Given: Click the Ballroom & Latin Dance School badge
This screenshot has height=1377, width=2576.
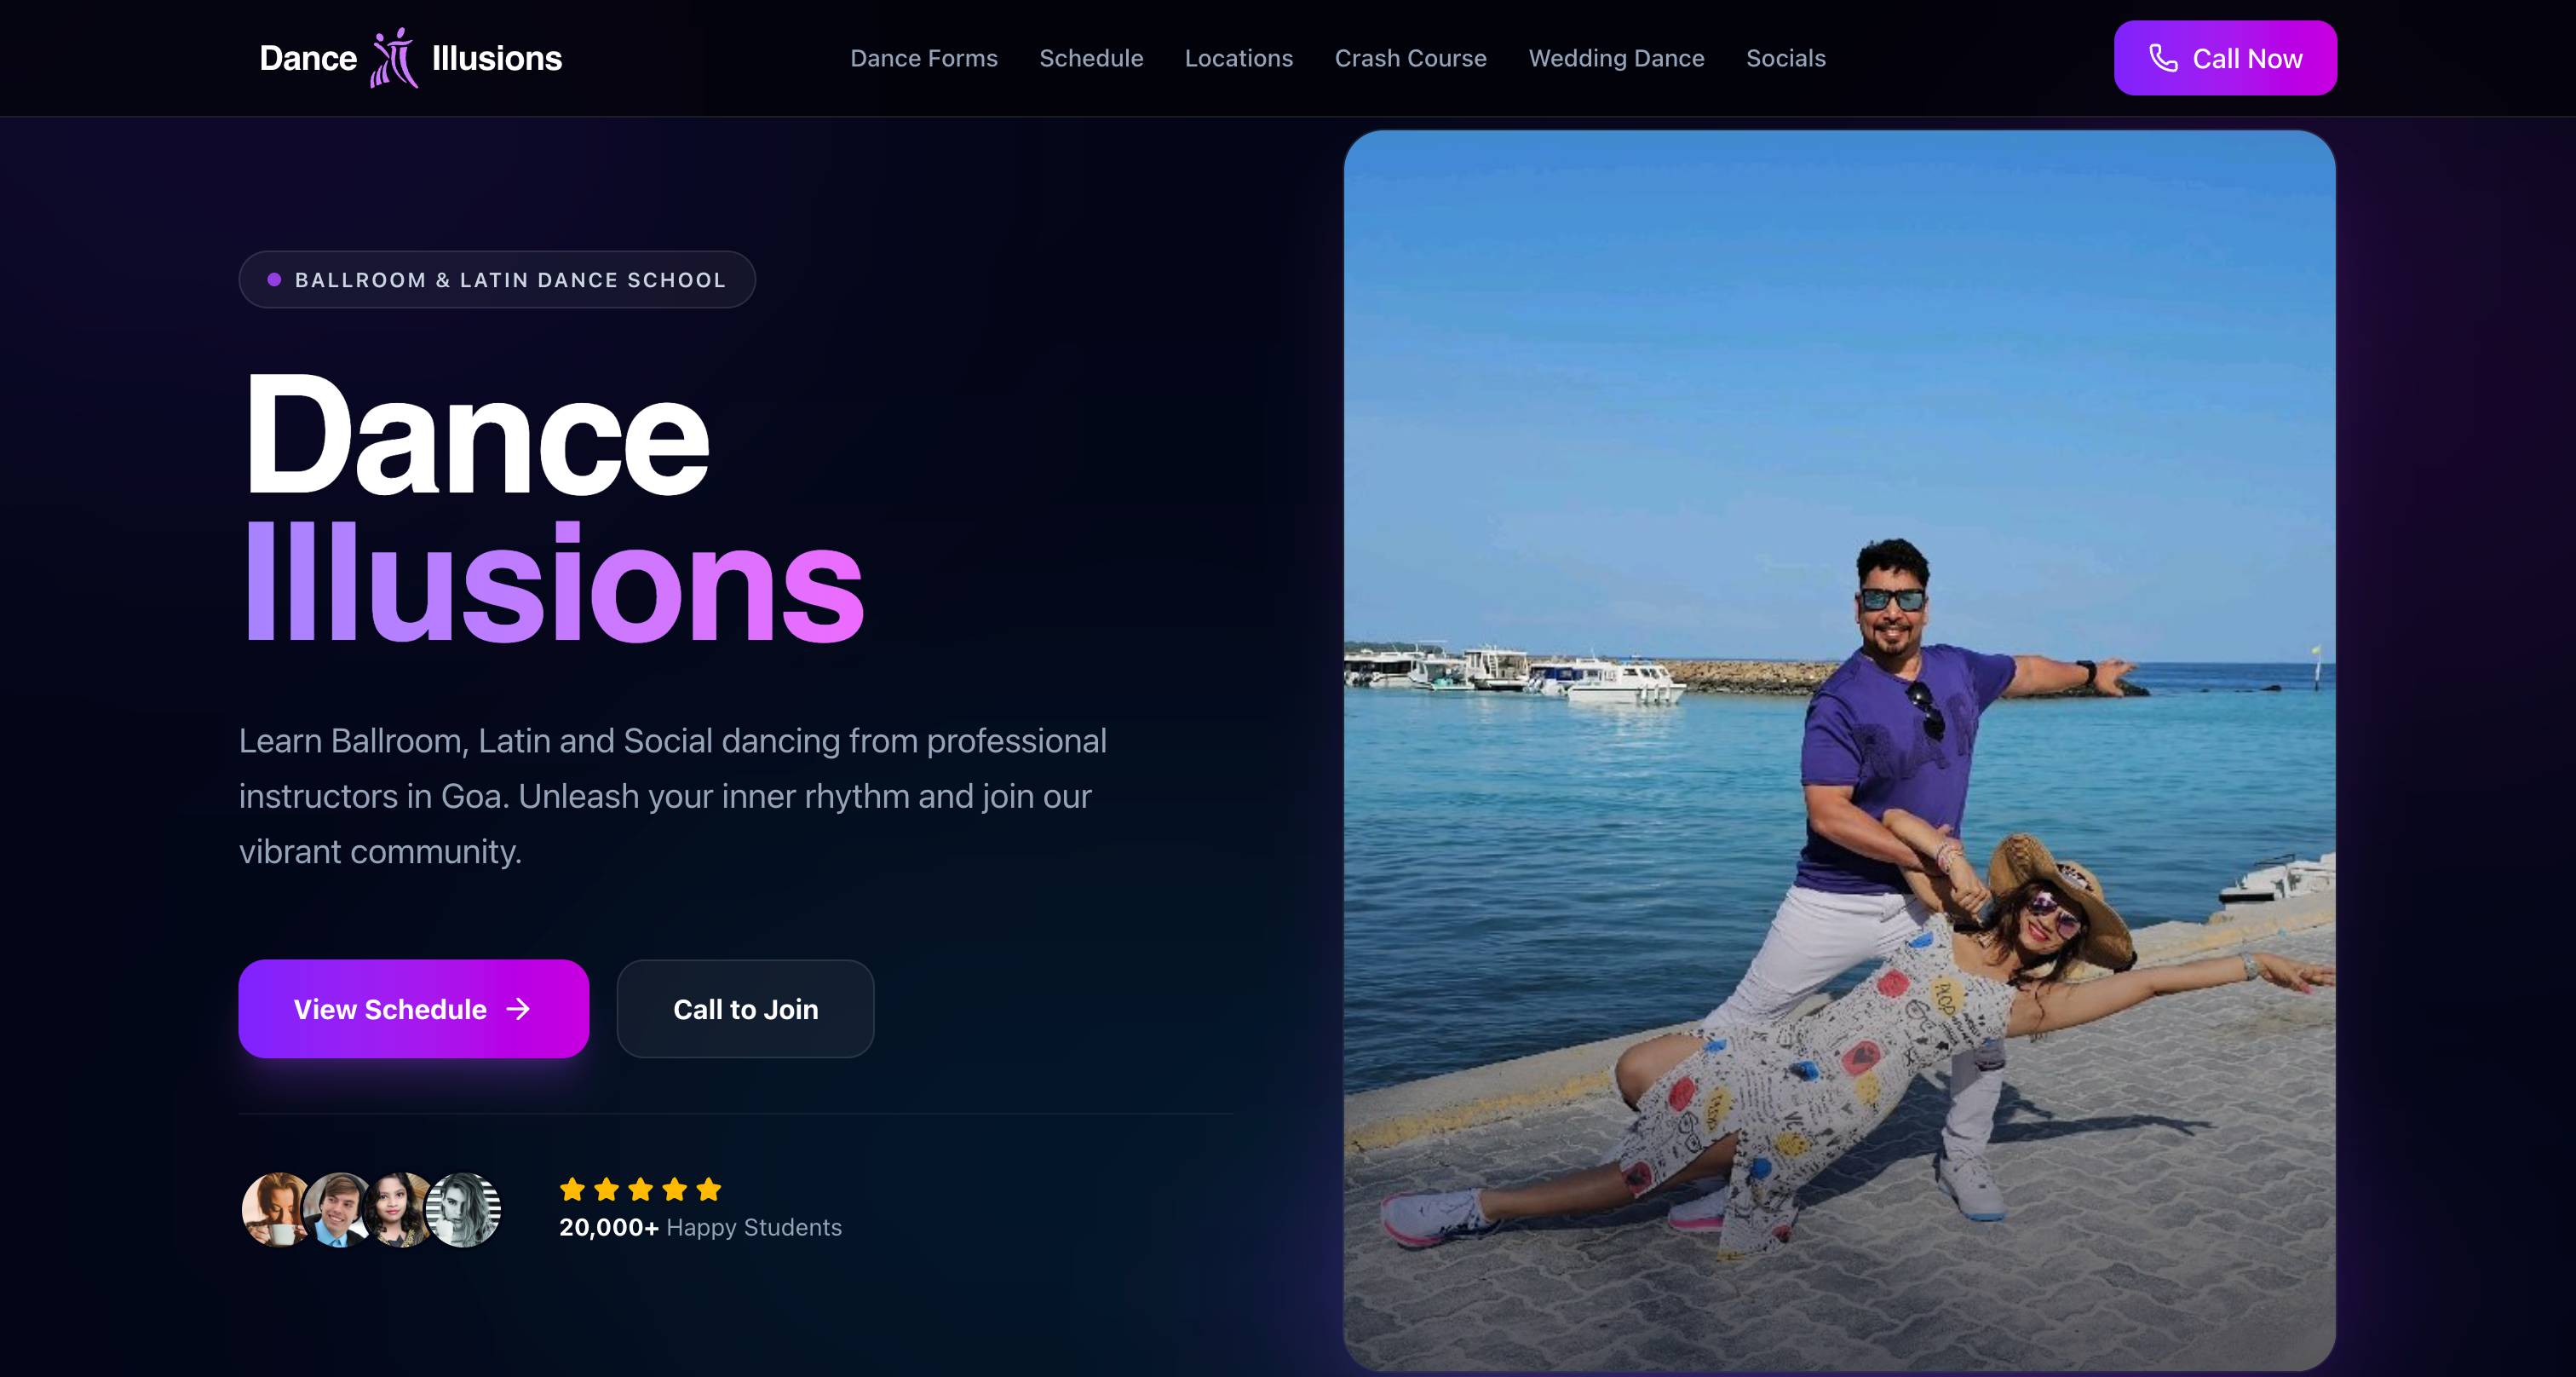Looking at the screenshot, I should [x=497, y=280].
